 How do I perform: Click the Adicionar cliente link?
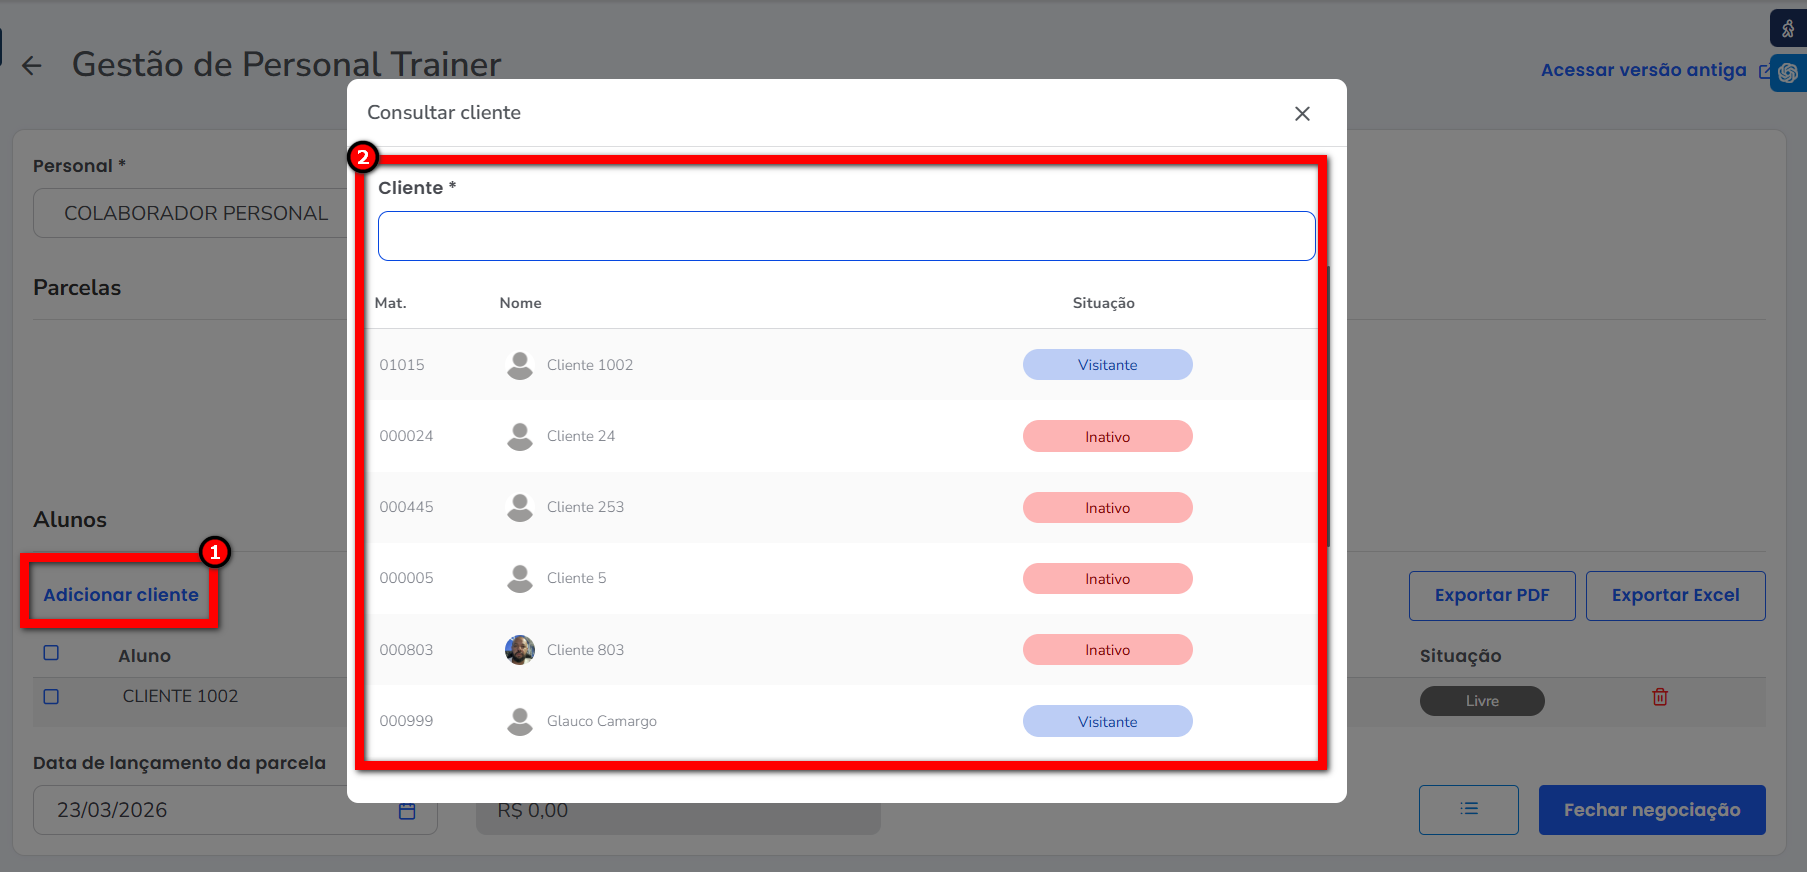click(x=121, y=595)
